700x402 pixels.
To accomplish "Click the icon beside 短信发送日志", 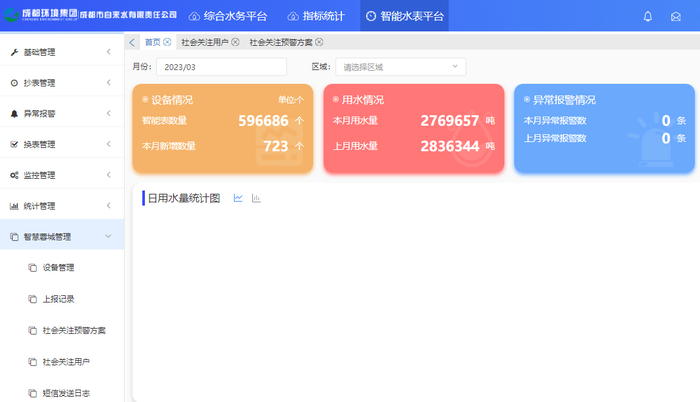I will [33, 393].
